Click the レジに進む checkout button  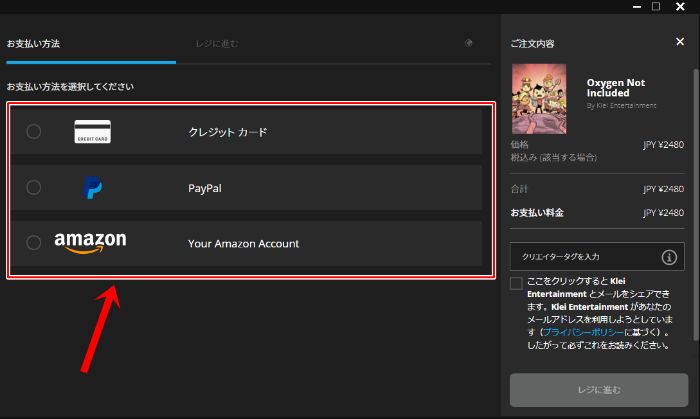coord(599,390)
